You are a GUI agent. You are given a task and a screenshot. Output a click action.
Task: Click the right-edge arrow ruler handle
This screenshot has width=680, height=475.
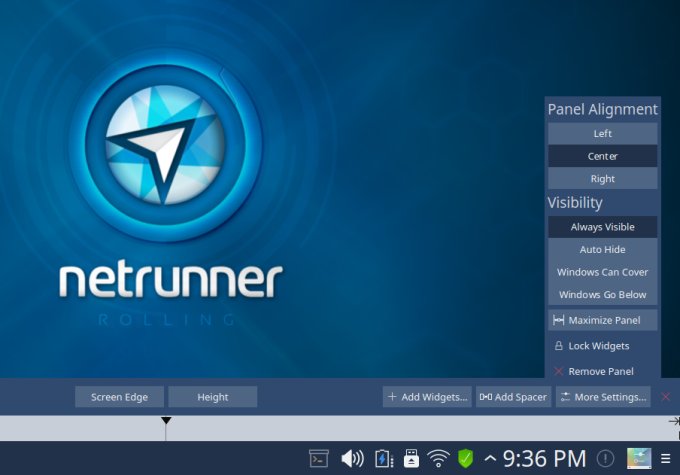click(674, 421)
